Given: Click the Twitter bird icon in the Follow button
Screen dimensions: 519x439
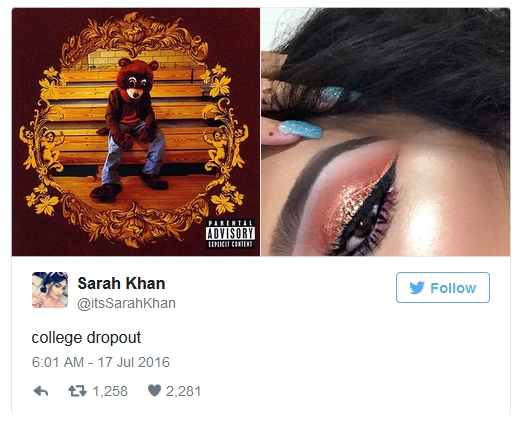Looking at the screenshot, I should pyautogui.click(x=417, y=288).
